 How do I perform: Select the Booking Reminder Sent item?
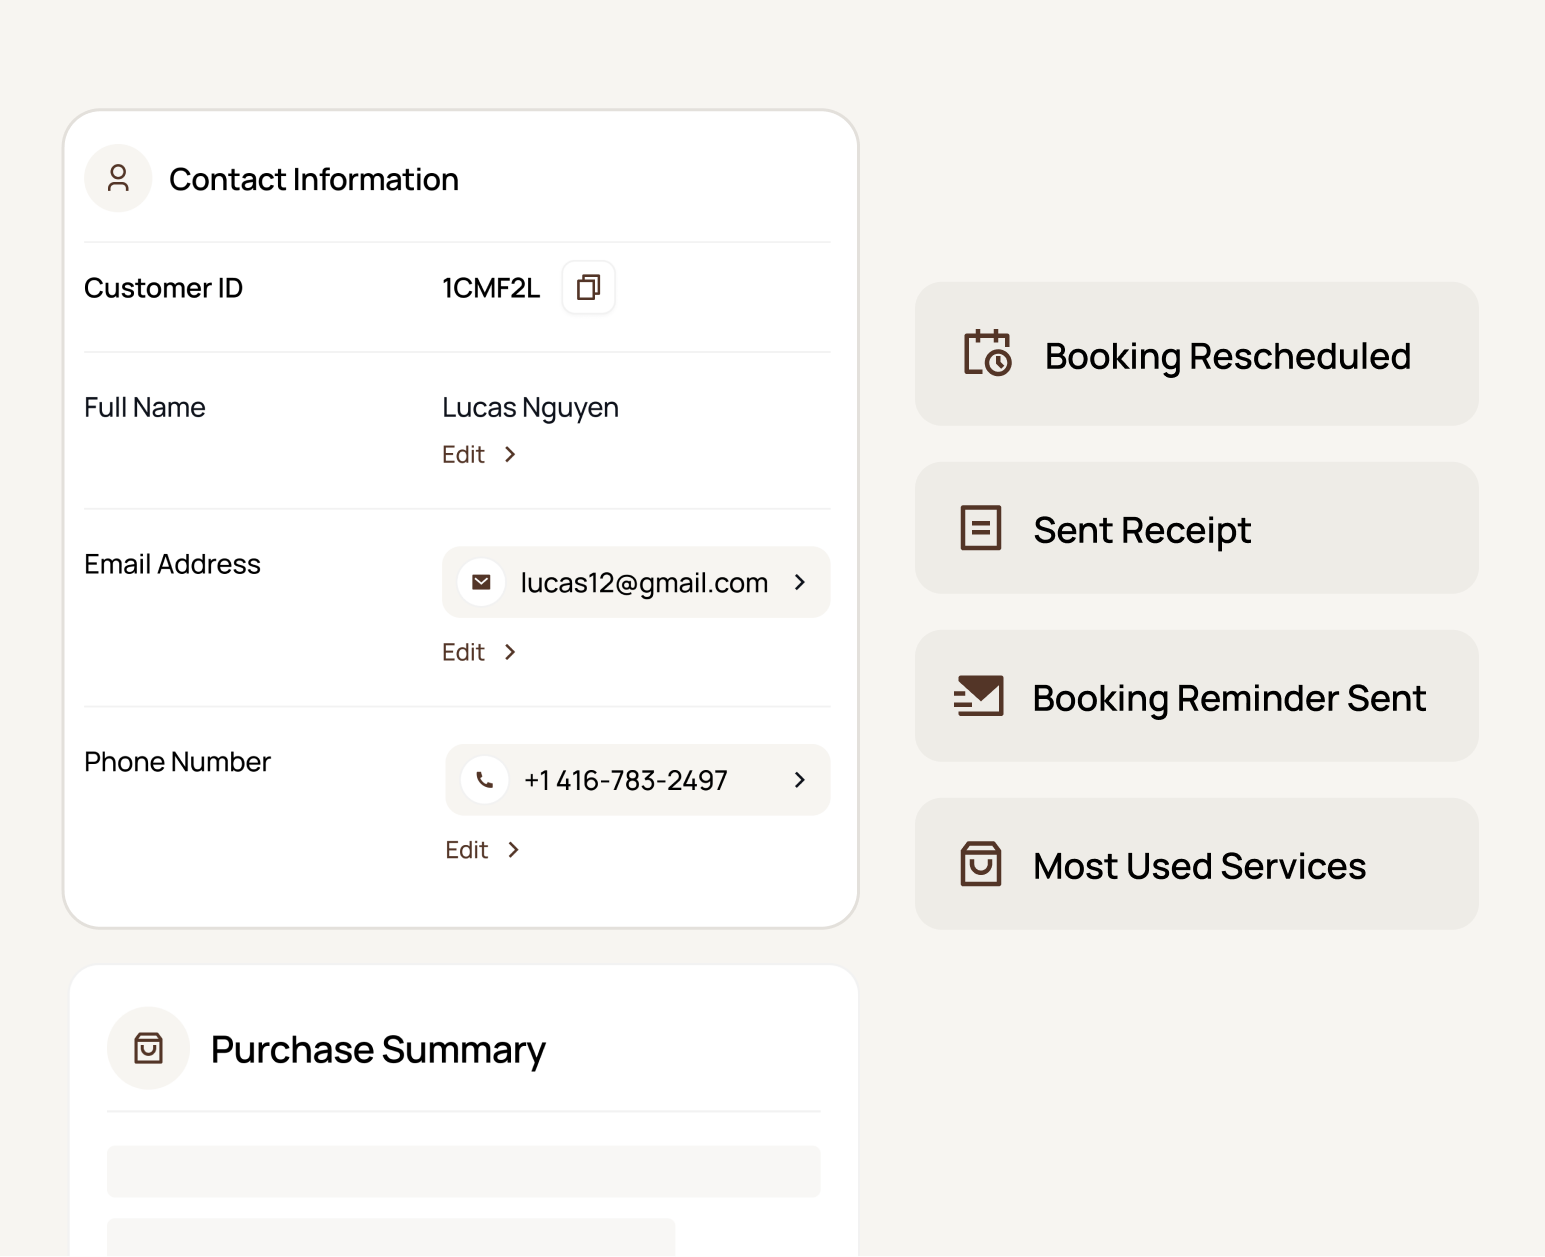[1196, 696]
